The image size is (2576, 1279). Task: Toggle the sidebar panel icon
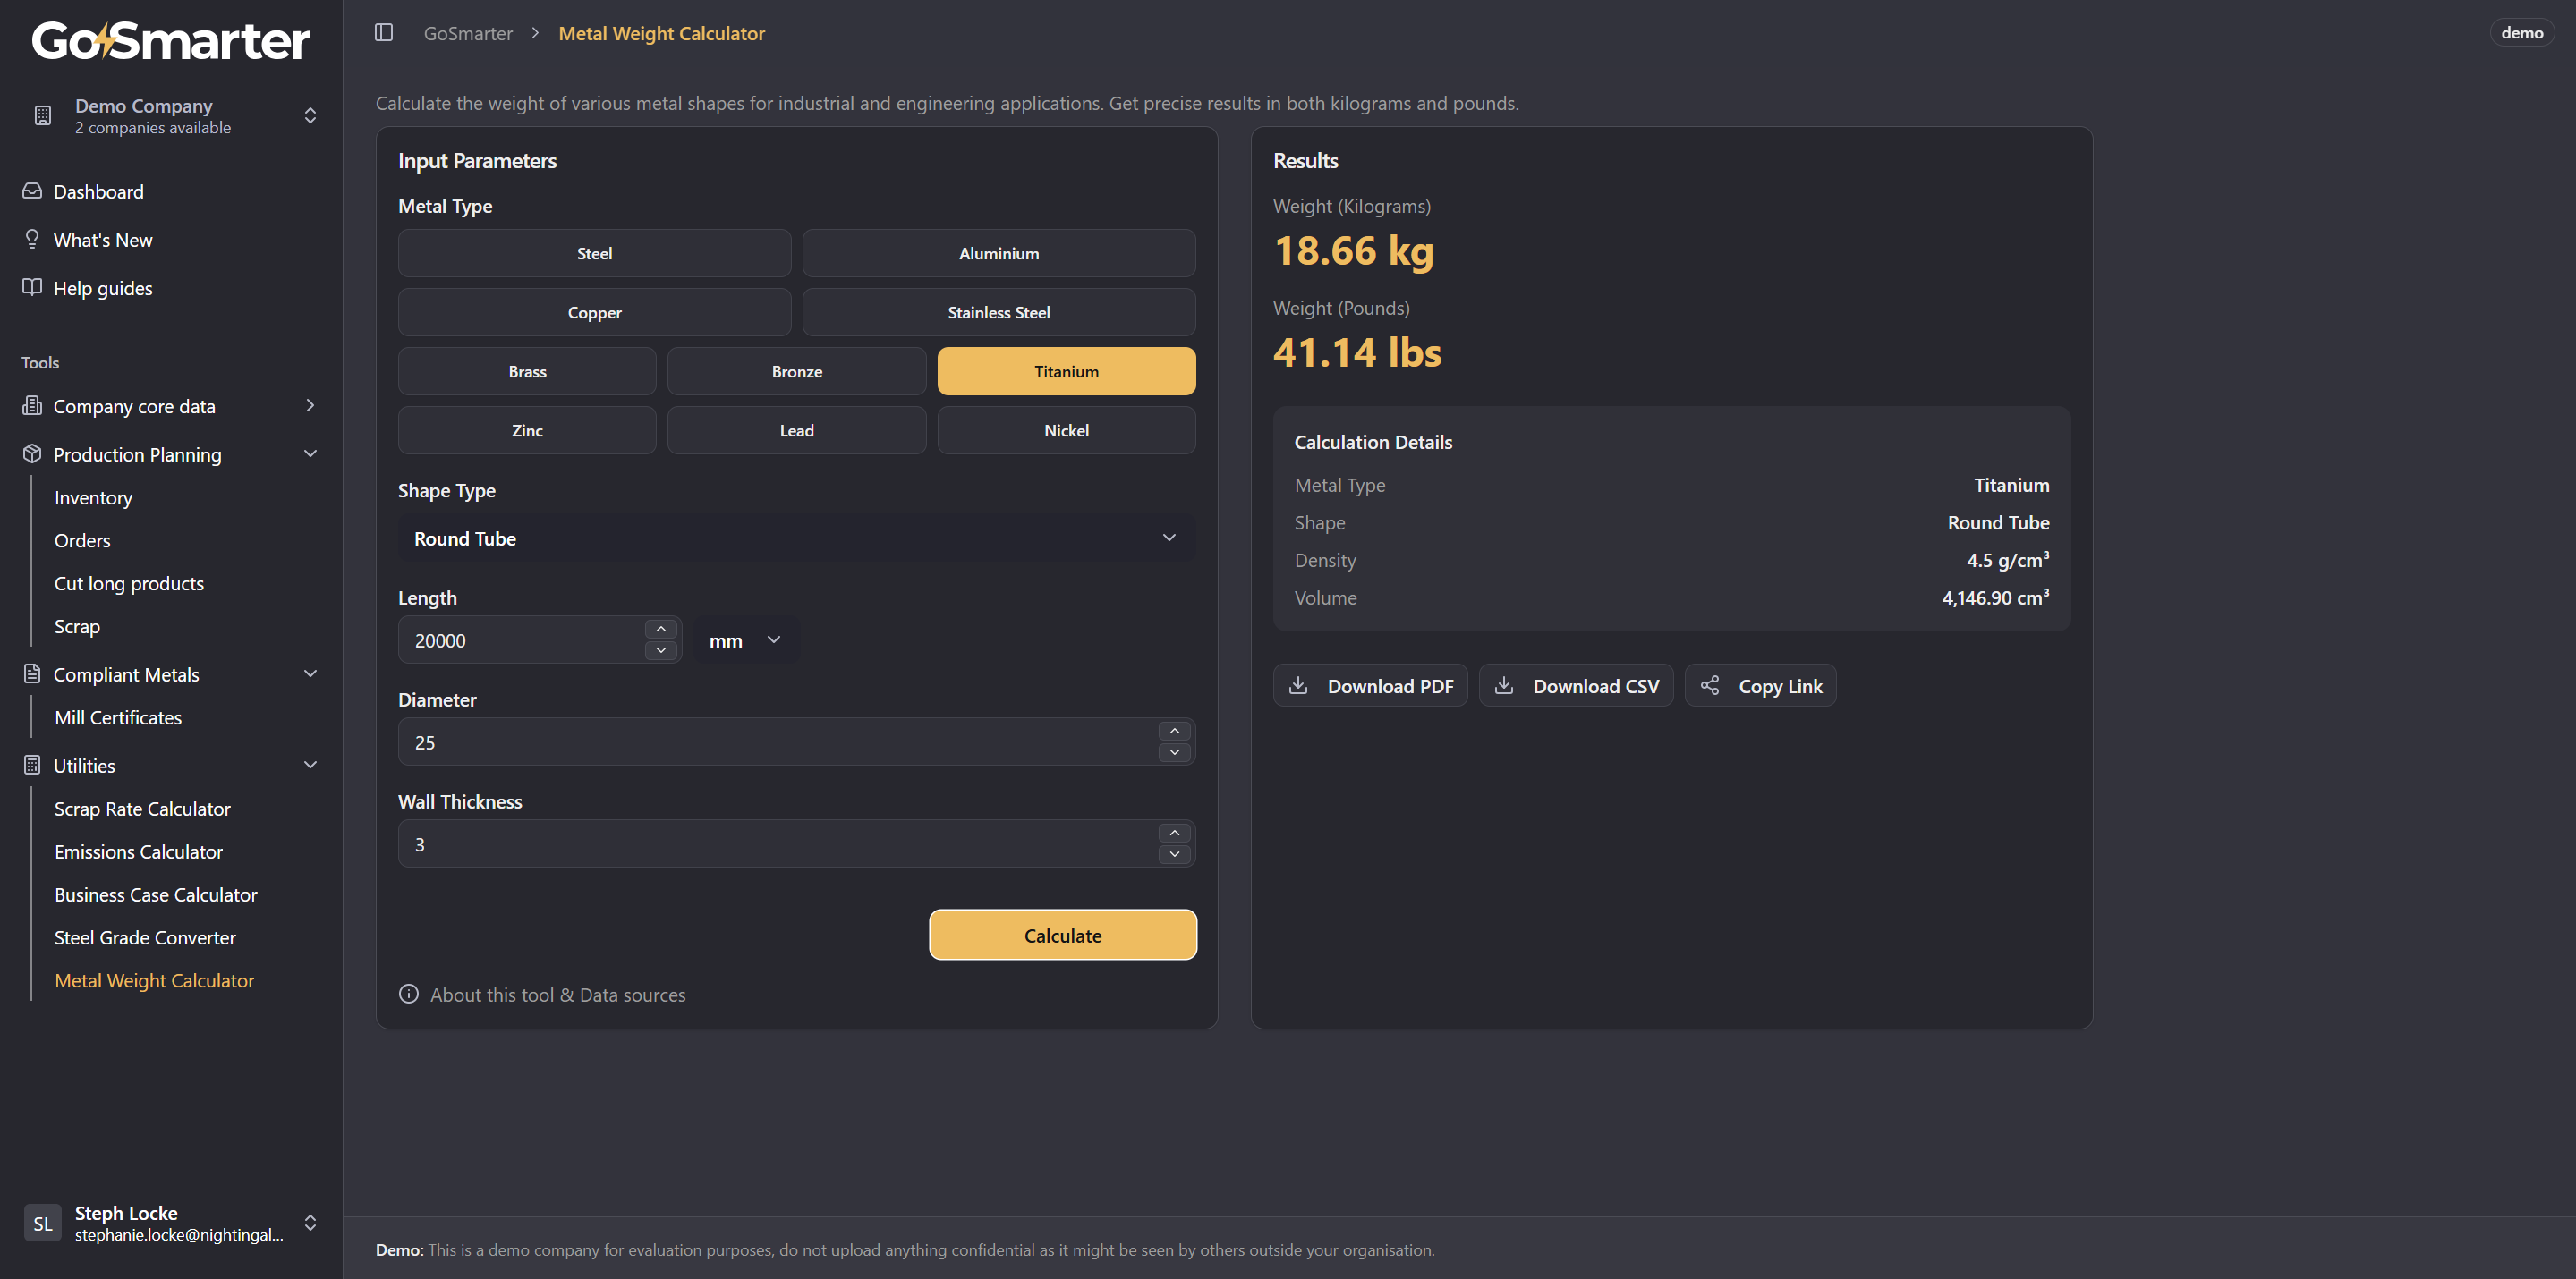384,33
